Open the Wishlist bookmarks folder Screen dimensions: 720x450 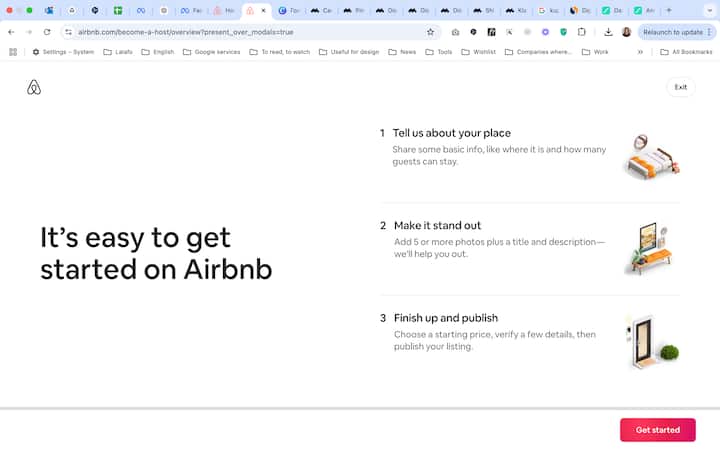point(478,52)
